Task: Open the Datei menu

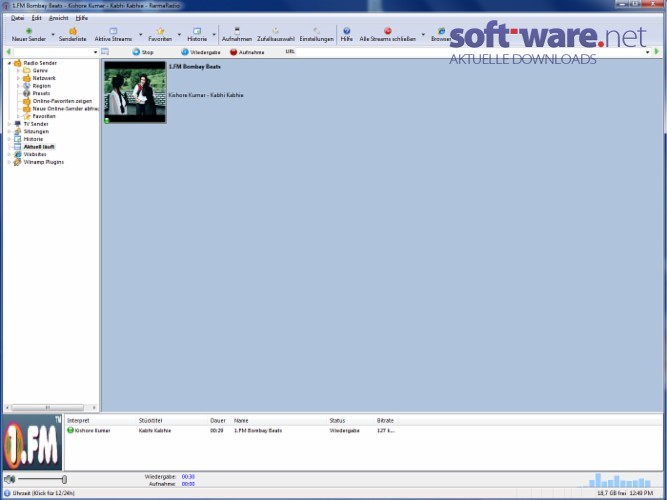Action: [17, 18]
